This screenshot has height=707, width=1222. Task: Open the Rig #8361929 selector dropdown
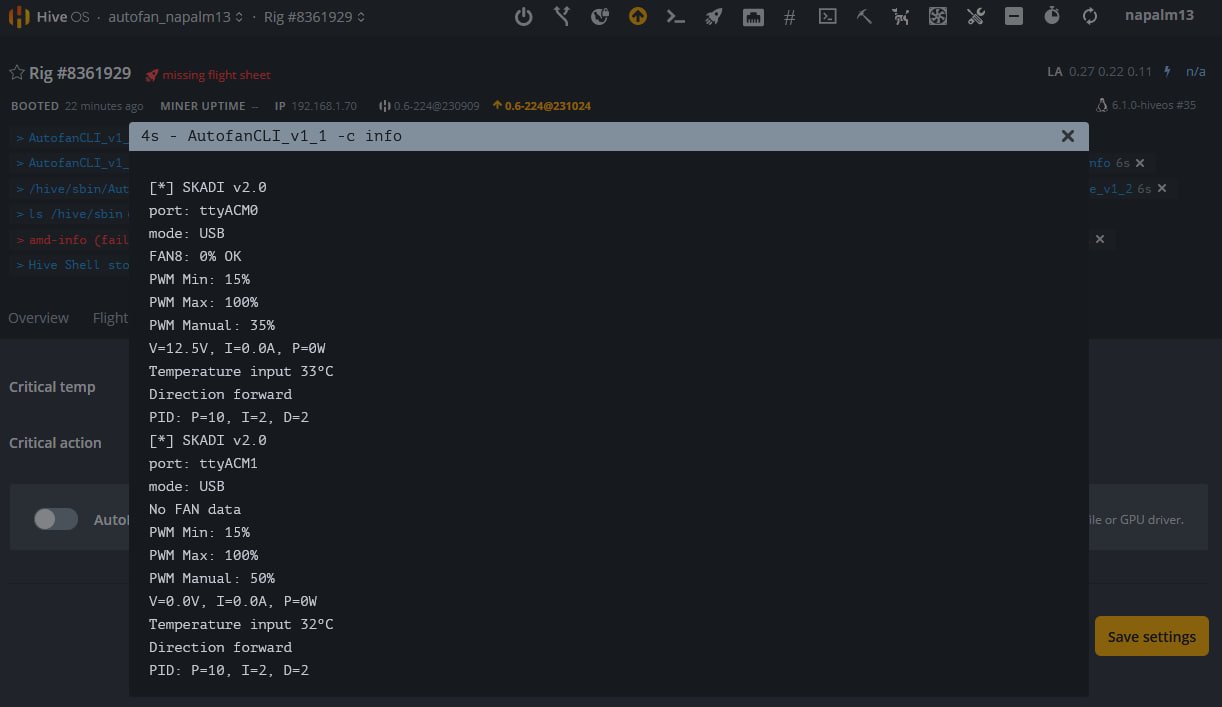(314, 17)
